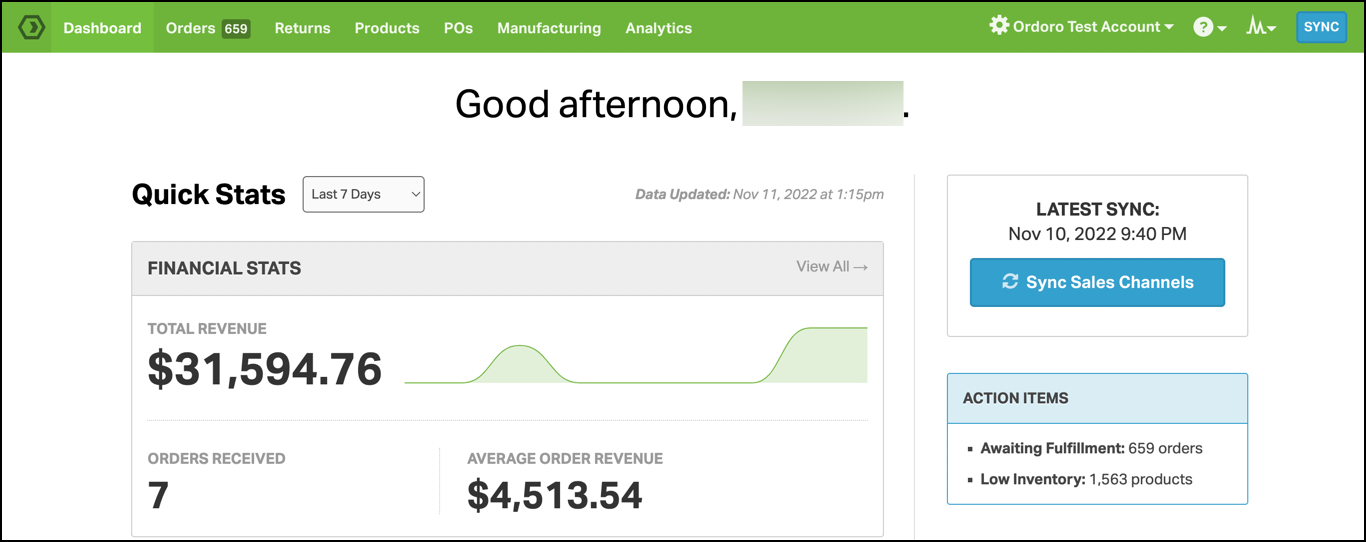Select the Analytics tab
Screen dimensions: 1366x542
tap(658, 28)
